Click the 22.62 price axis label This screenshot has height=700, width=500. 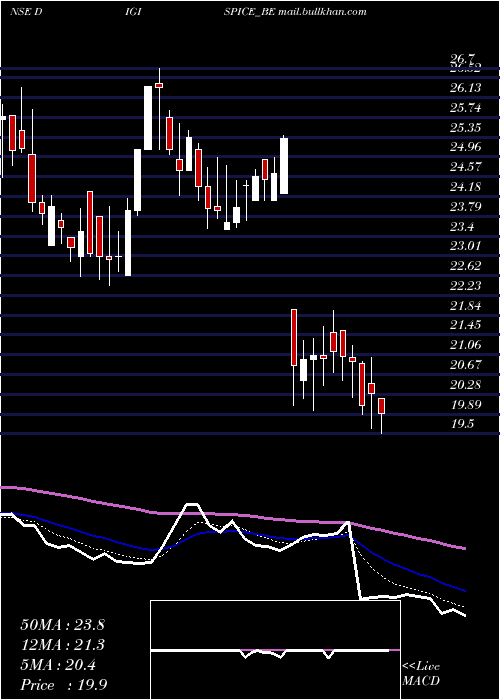pyautogui.click(x=466, y=266)
